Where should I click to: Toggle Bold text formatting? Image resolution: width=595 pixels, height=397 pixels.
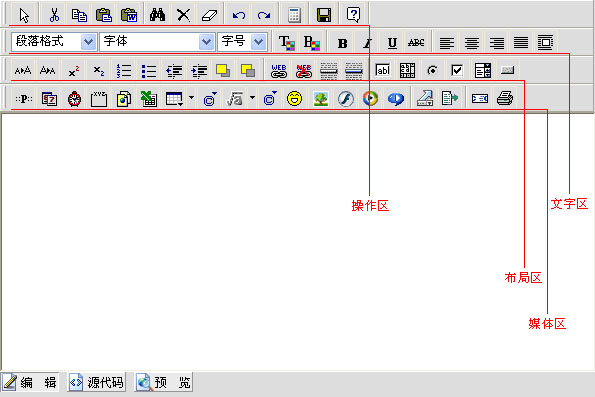tap(342, 43)
